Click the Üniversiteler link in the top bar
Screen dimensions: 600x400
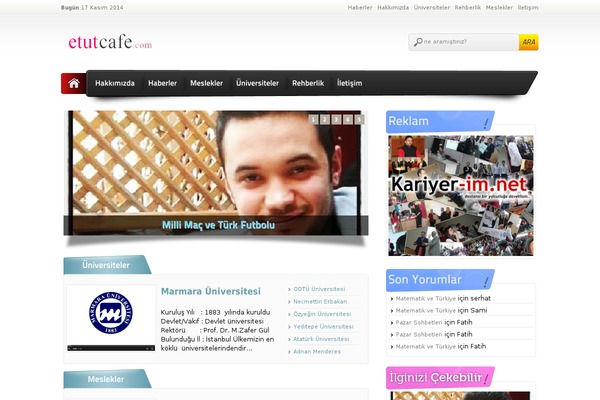tap(432, 7)
